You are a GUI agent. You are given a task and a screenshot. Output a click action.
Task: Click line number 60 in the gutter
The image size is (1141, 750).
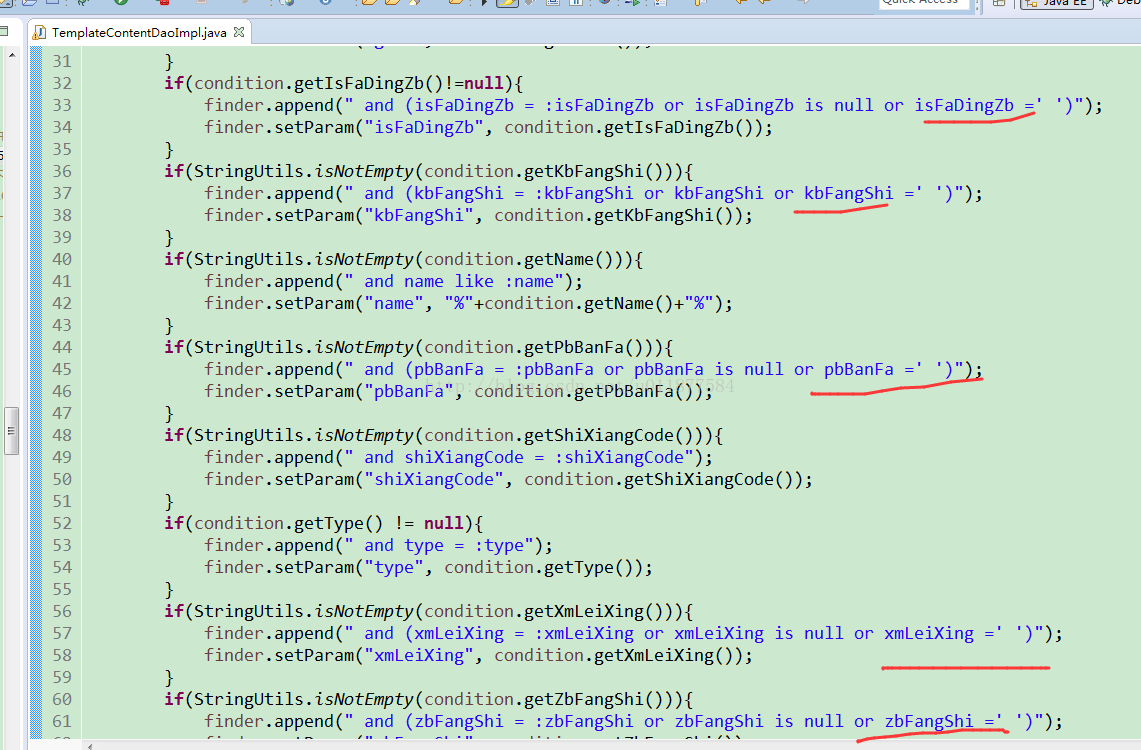tap(62, 699)
